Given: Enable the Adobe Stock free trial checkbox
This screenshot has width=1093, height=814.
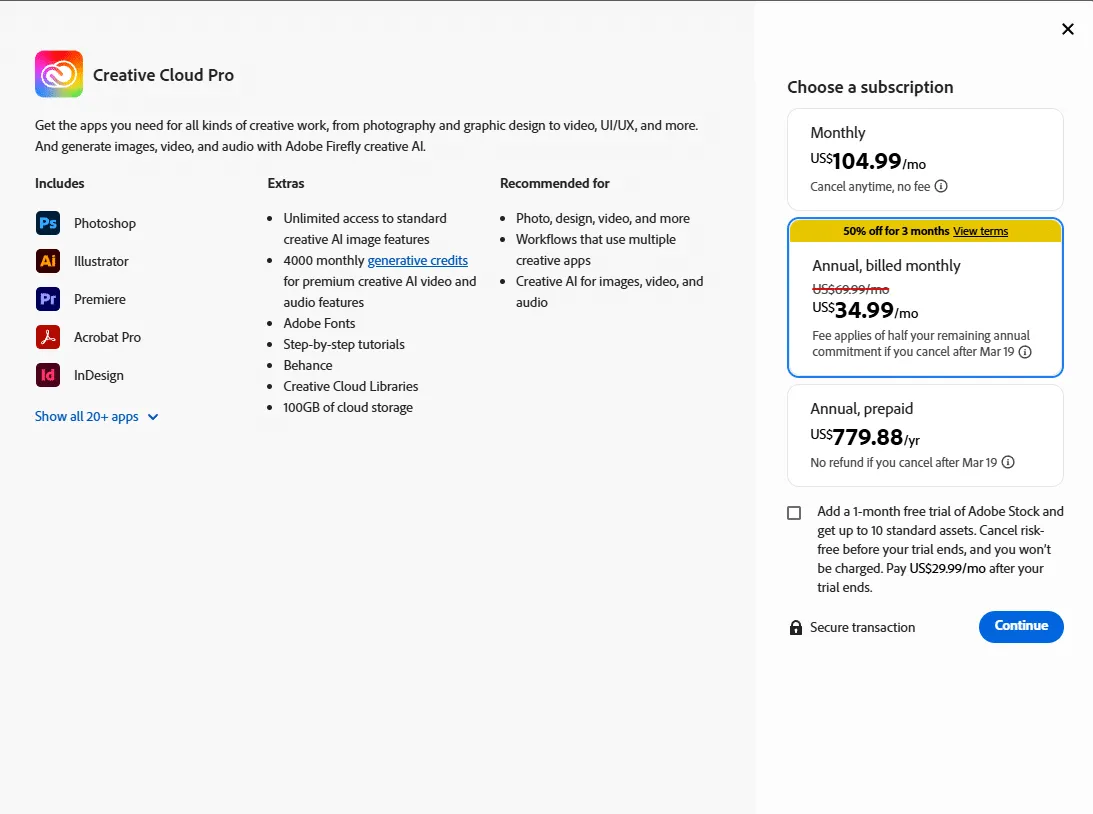Looking at the screenshot, I should (x=793, y=512).
